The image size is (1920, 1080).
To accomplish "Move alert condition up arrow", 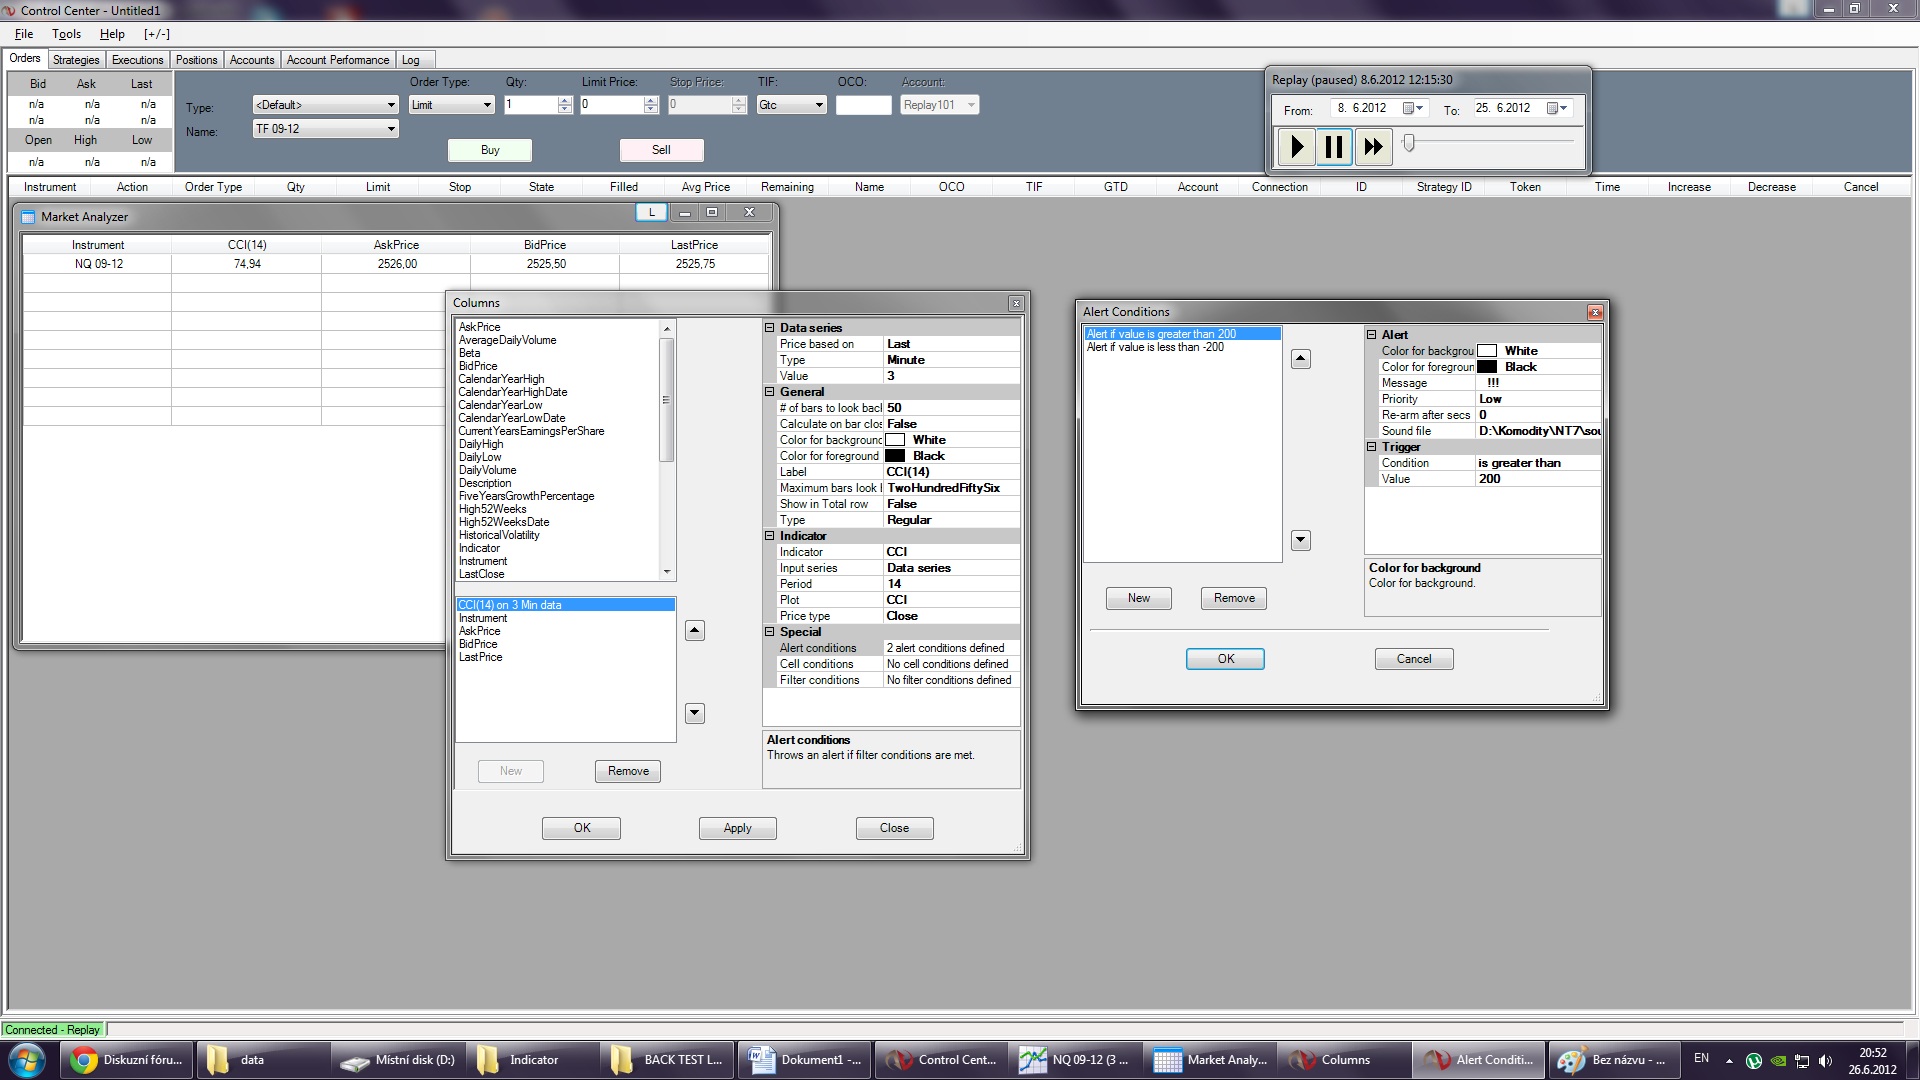I will tap(1300, 359).
